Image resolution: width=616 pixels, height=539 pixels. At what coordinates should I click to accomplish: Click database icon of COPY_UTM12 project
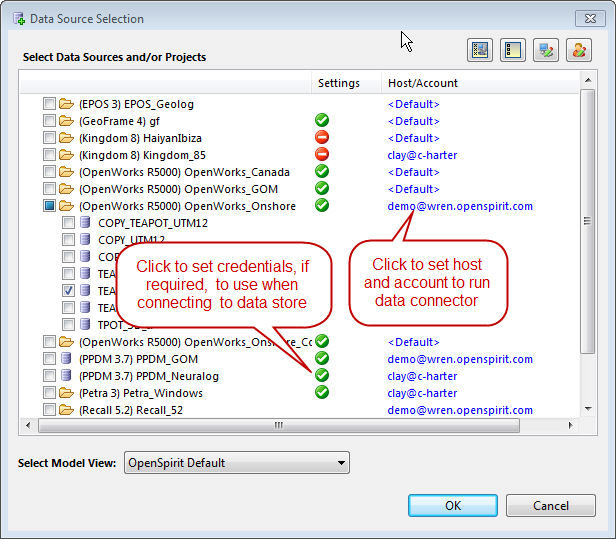tap(85, 239)
